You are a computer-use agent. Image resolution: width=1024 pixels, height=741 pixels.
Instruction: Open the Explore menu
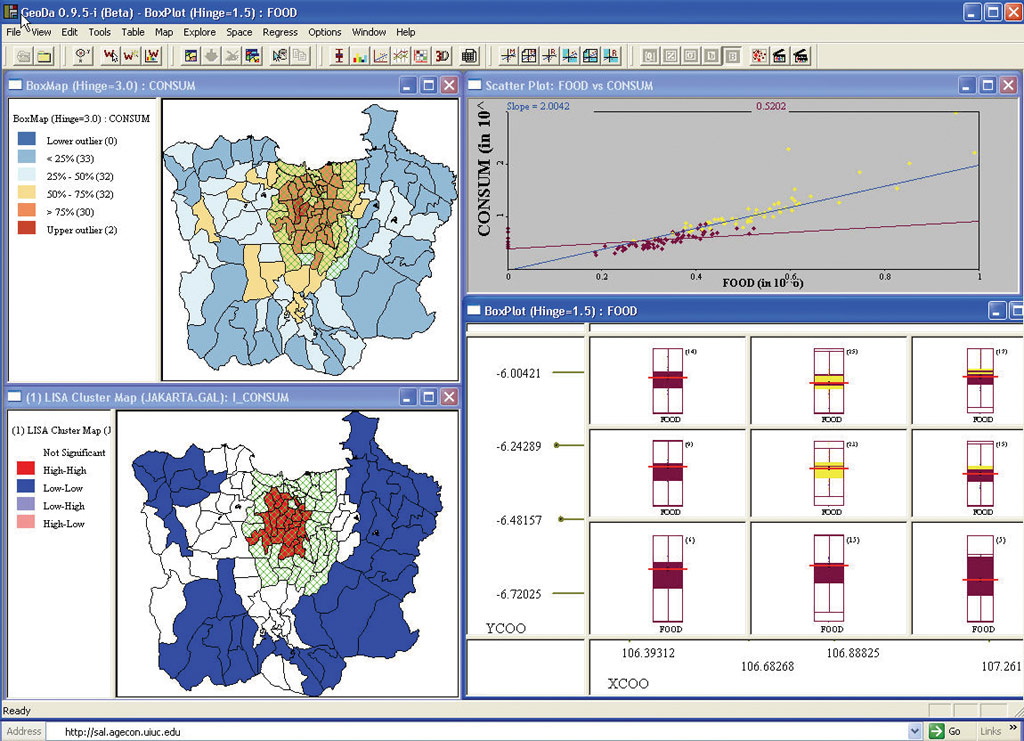pyautogui.click(x=199, y=32)
